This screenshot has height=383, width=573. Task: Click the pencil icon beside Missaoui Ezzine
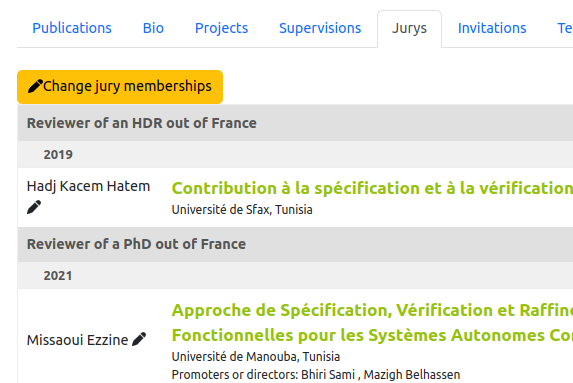click(x=139, y=339)
